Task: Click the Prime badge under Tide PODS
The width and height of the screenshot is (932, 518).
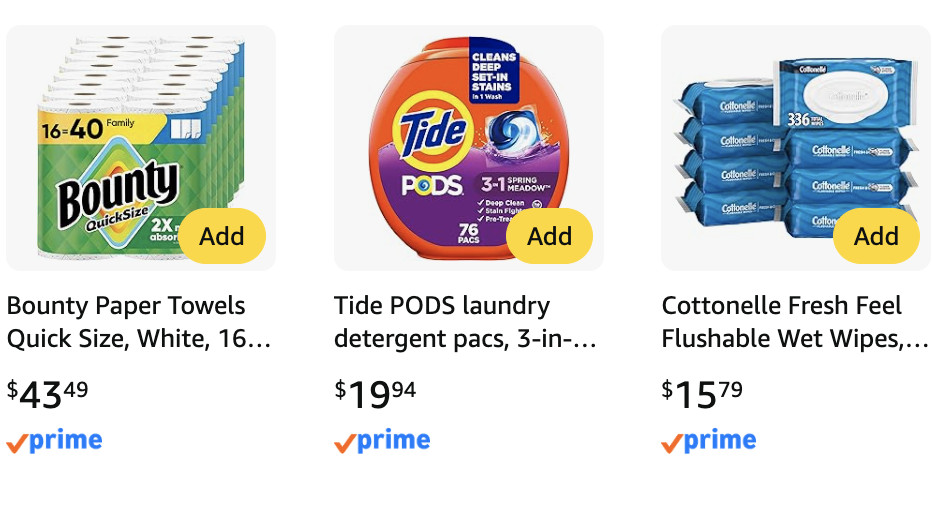Action: 382,441
